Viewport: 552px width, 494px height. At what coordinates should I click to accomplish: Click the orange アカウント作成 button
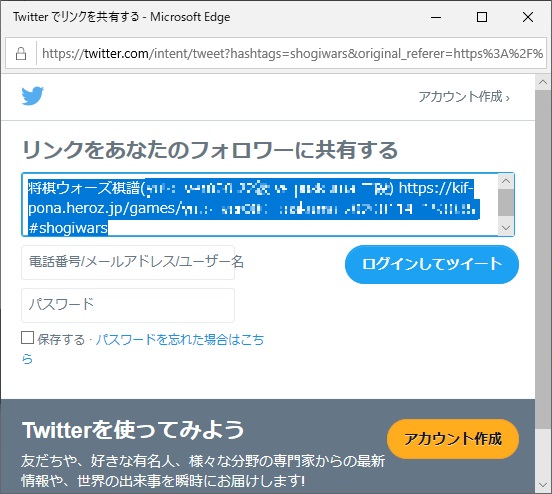[453, 439]
